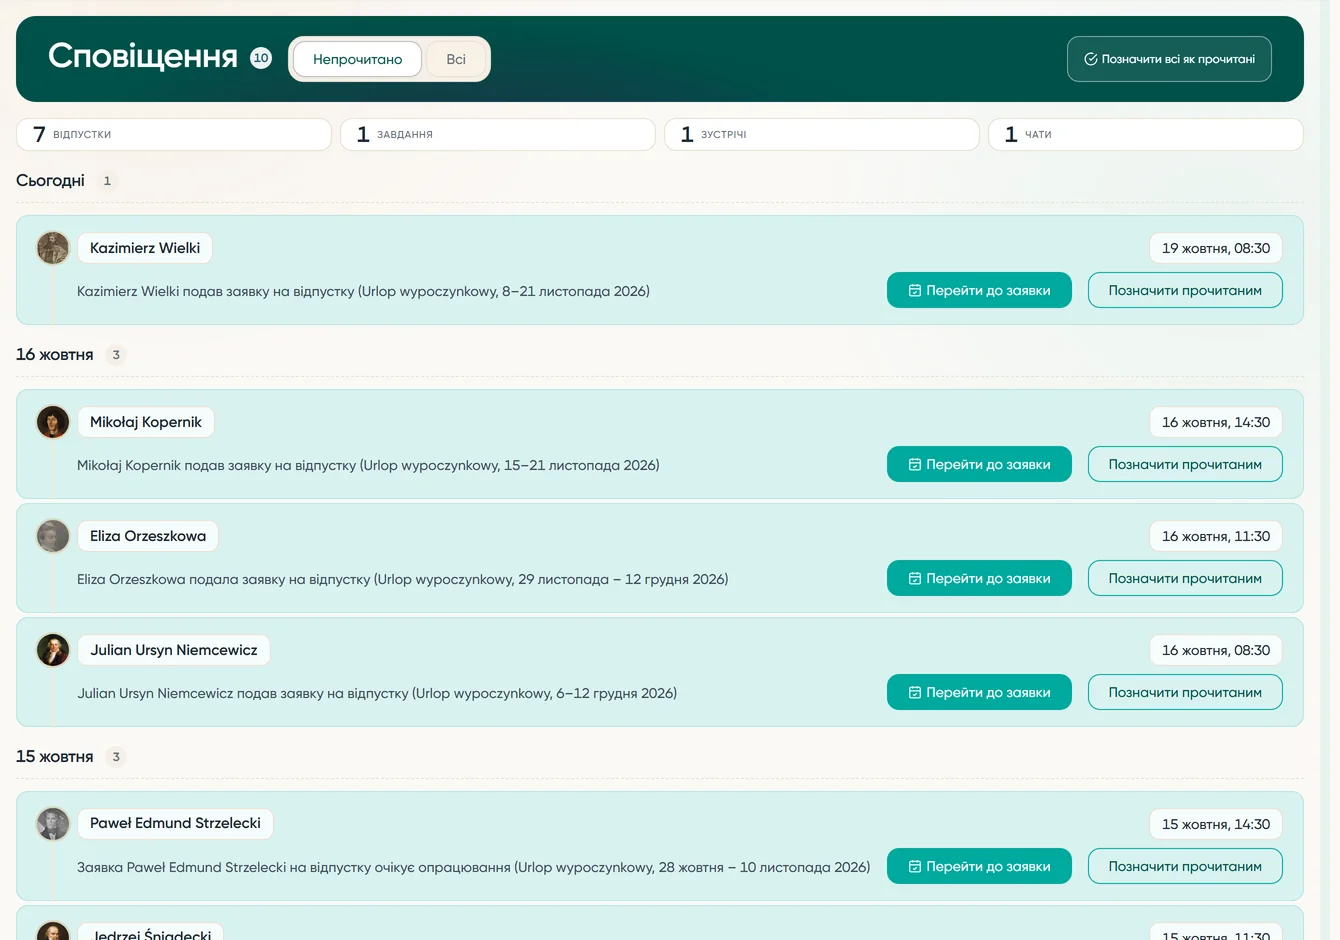Screen dimensions: 1340x940
Task: Click the "15 жовтня" section heading
Action: [55, 757]
